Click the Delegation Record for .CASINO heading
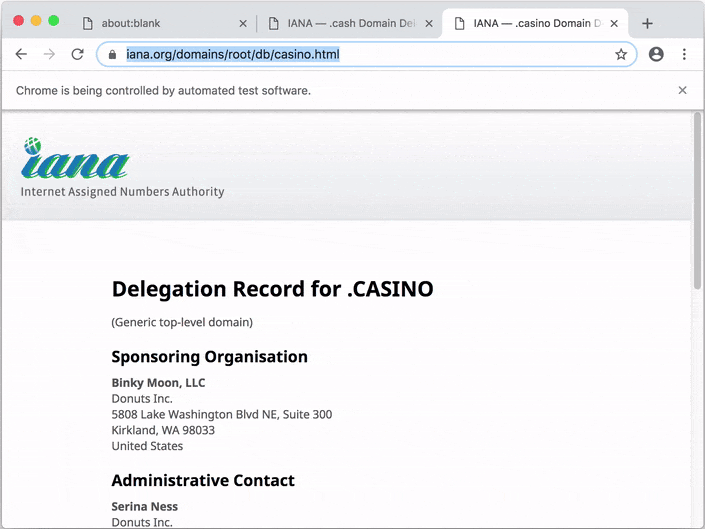705x529 pixels. [x=272, y=289]
